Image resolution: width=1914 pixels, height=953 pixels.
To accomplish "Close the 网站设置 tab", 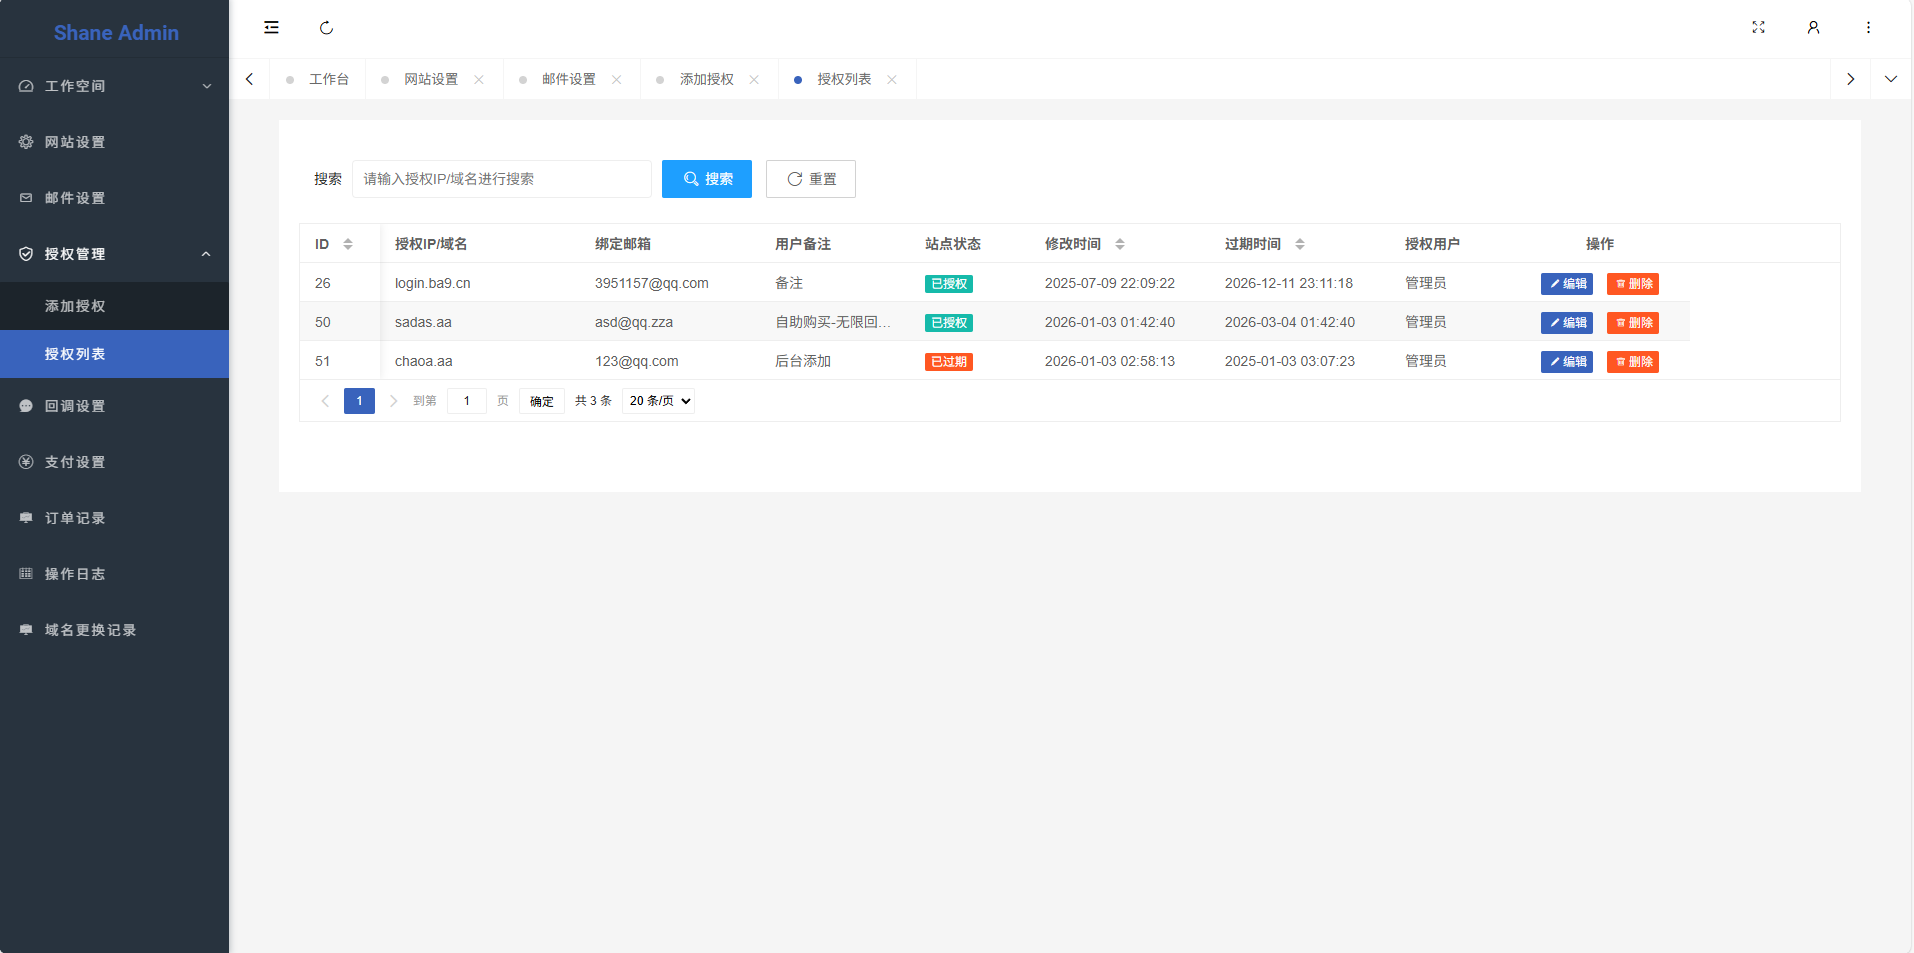I will point(479,80).
